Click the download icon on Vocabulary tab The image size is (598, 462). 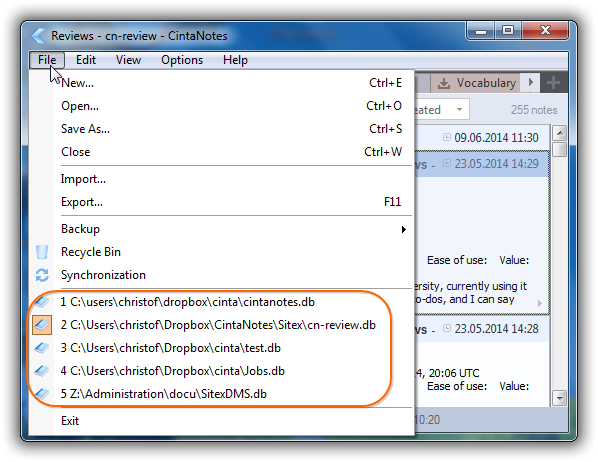point(444,83)
